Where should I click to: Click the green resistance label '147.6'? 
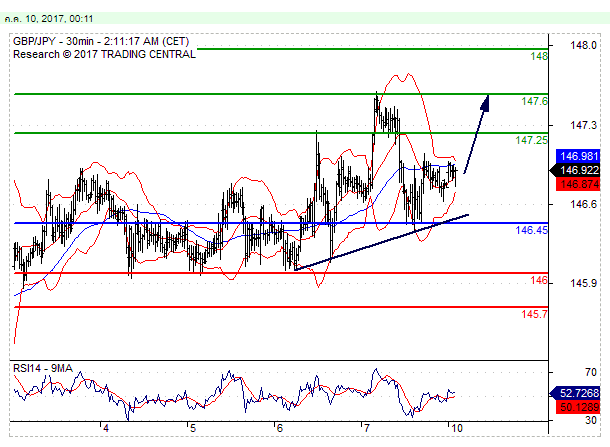(x=534, y=101)
